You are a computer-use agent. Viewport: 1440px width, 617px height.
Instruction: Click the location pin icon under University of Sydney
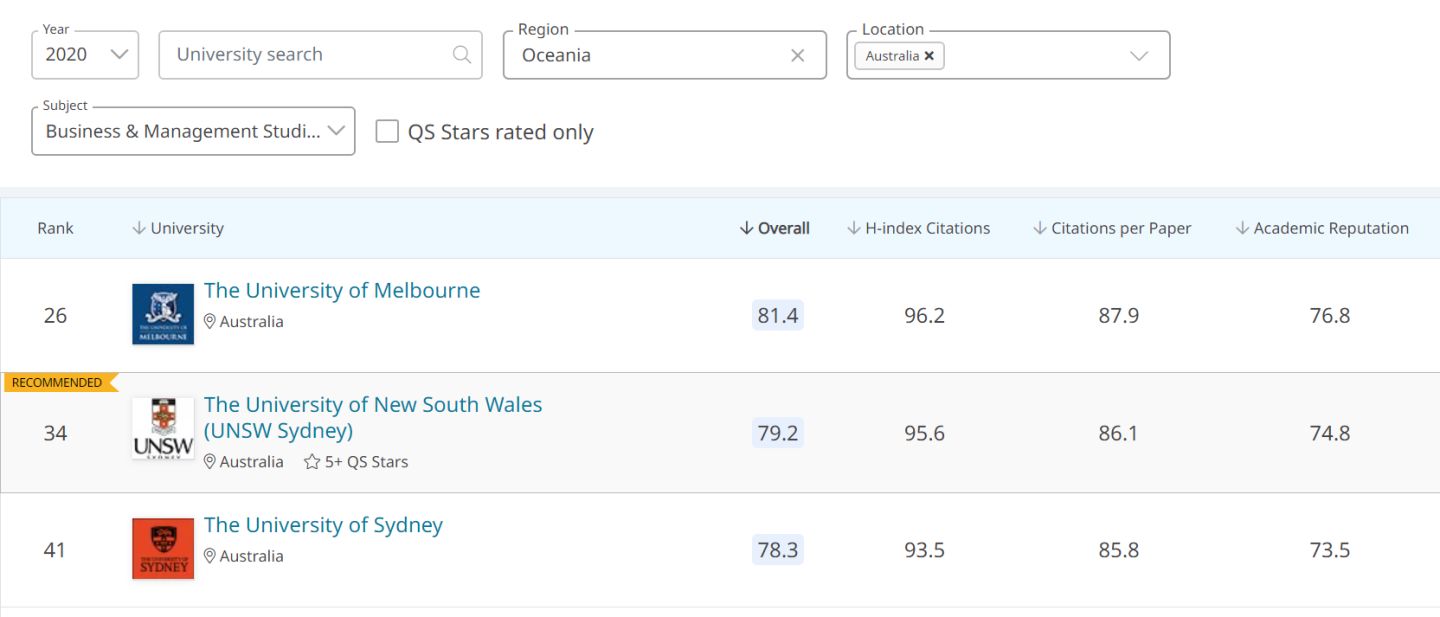pos(210,556)
